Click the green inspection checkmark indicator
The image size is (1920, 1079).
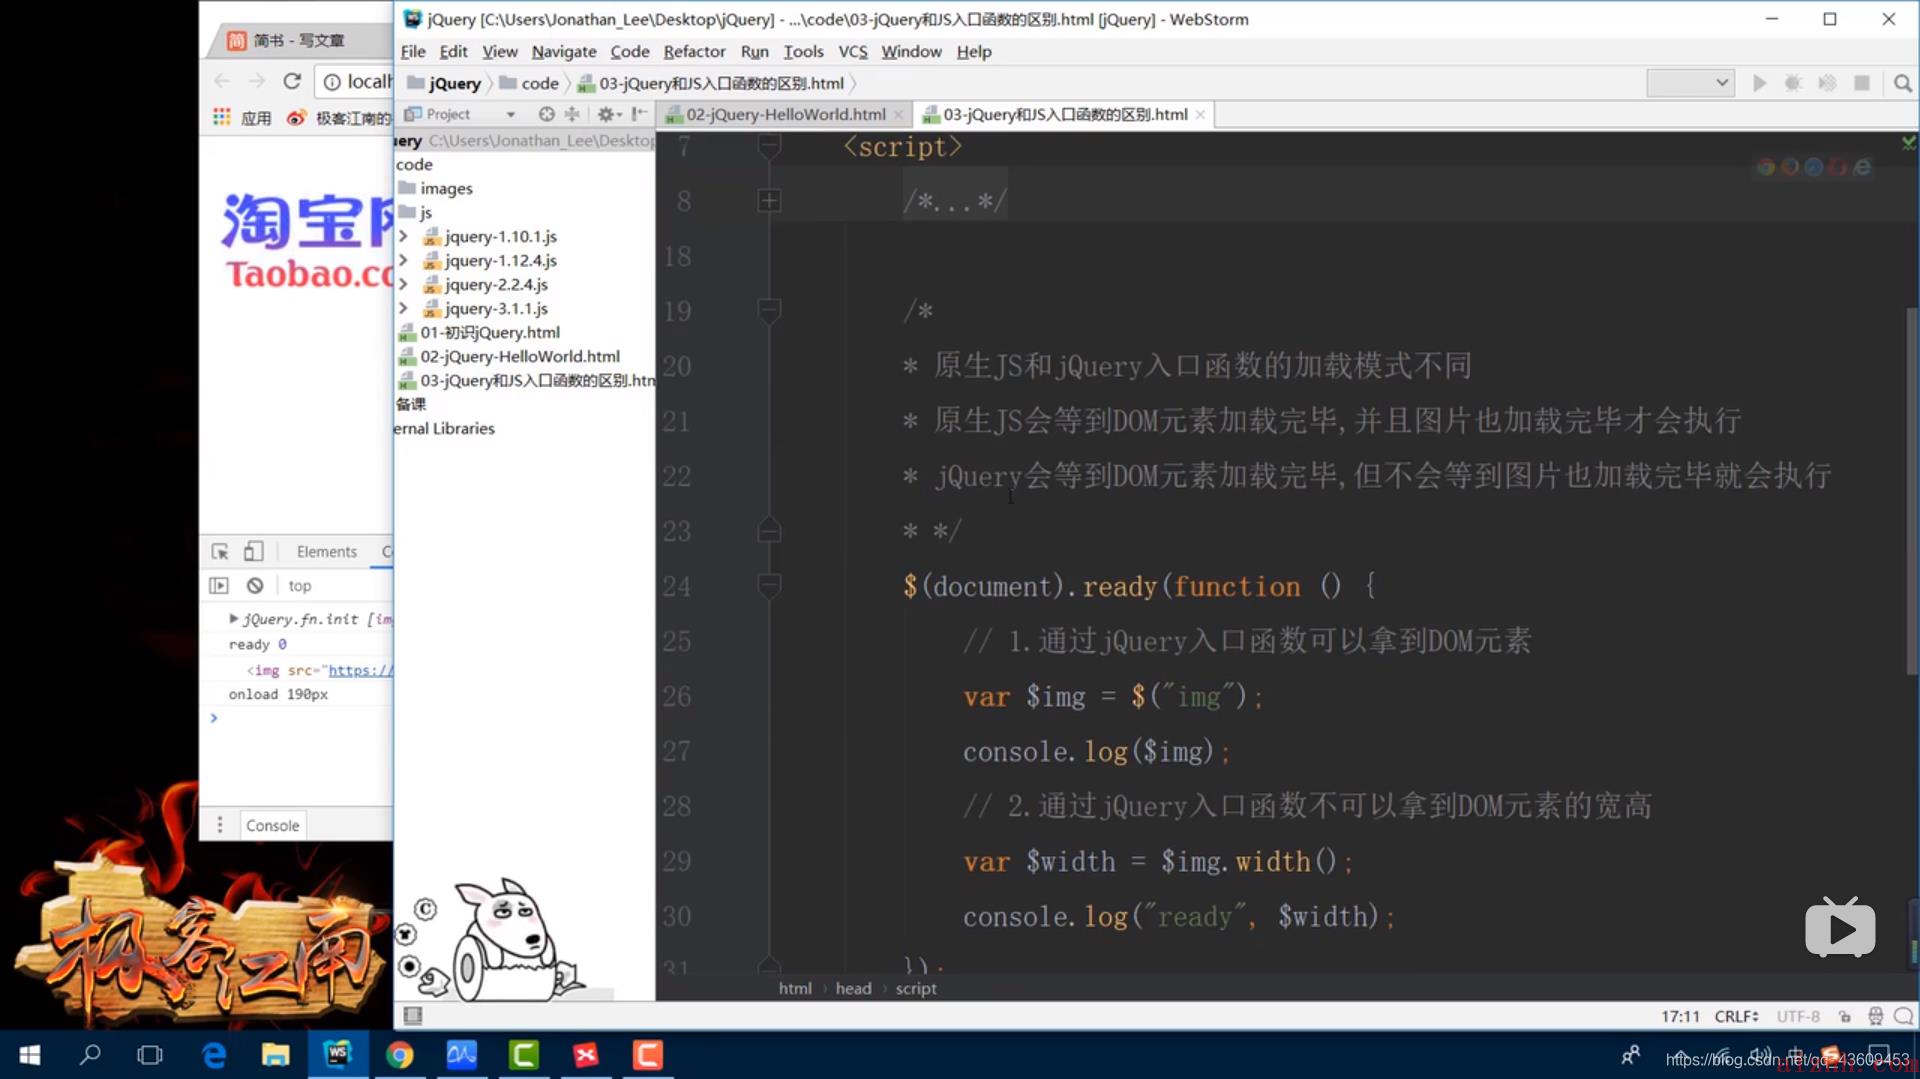[1908, 144]
